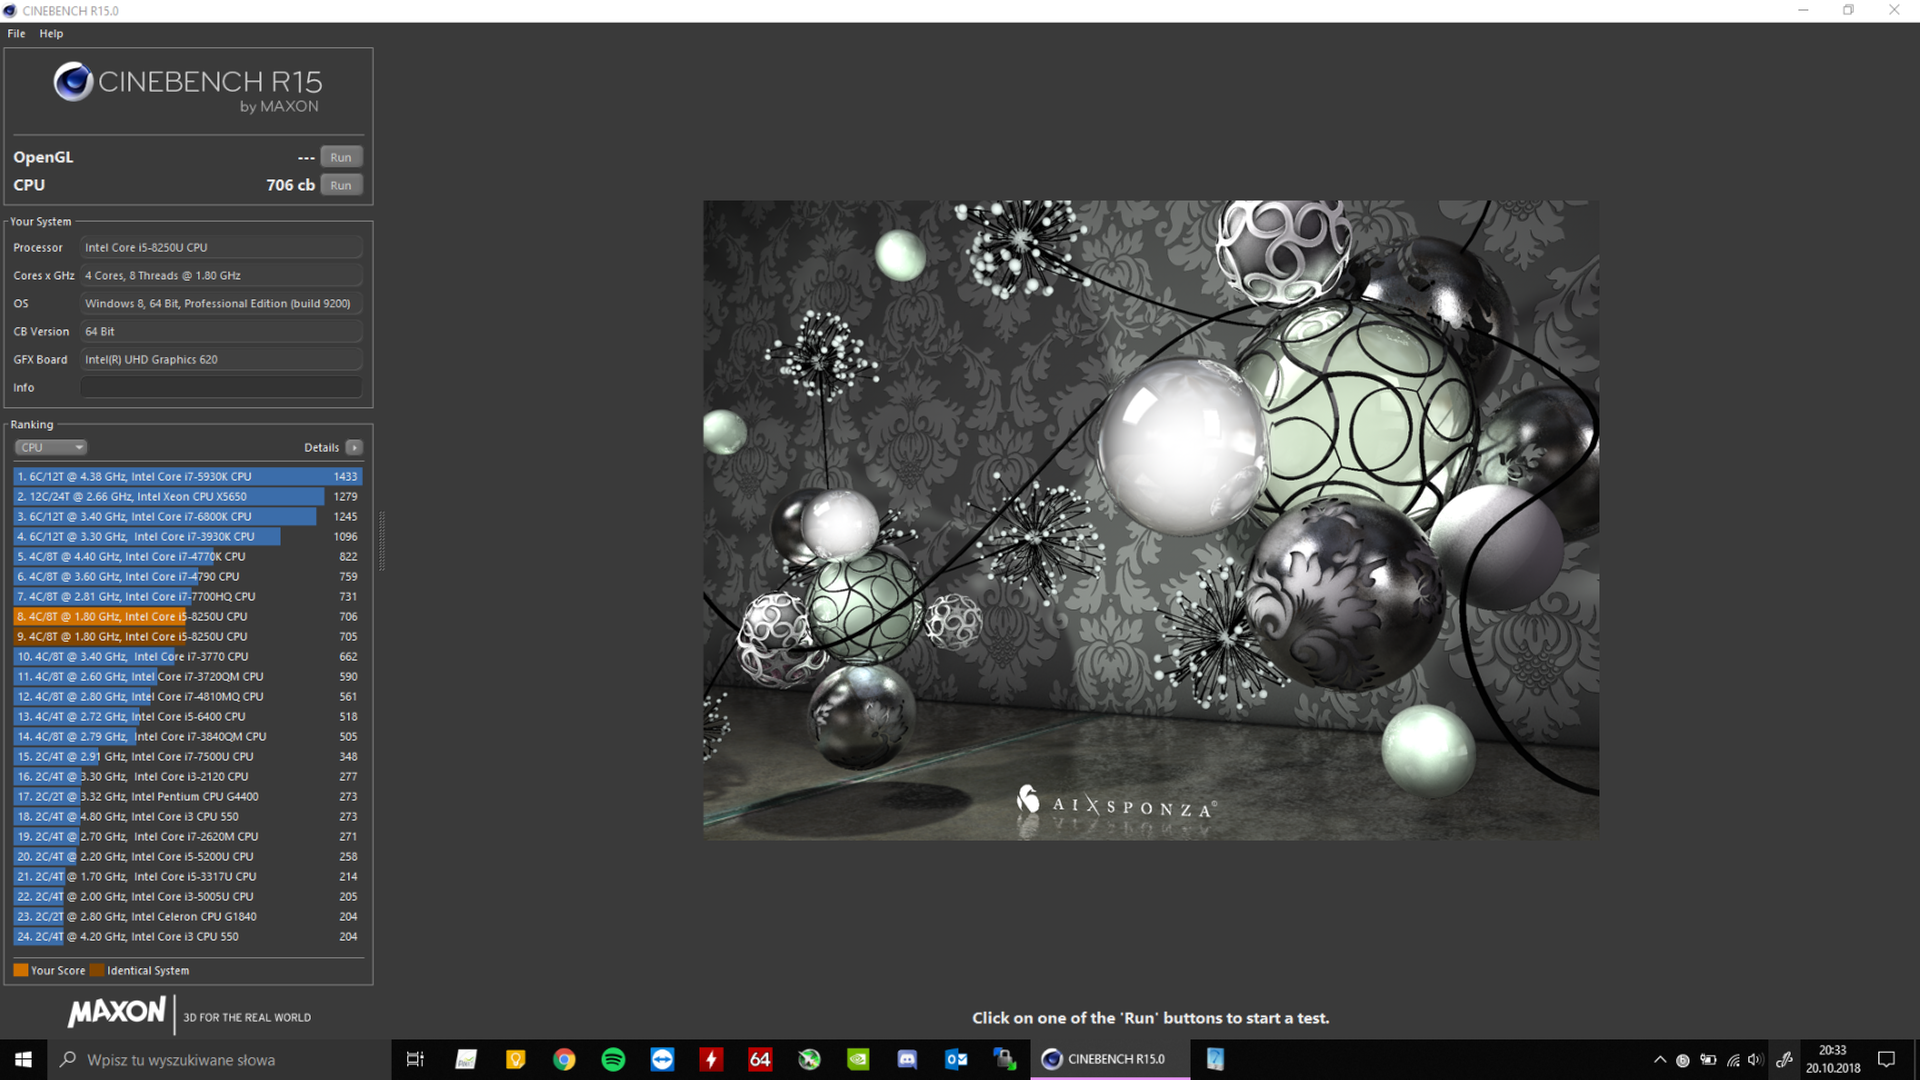The height and width of the screenshot is (1080, 1920).
Task: Open the Action Center notifications
Action: point(1887,1059)
